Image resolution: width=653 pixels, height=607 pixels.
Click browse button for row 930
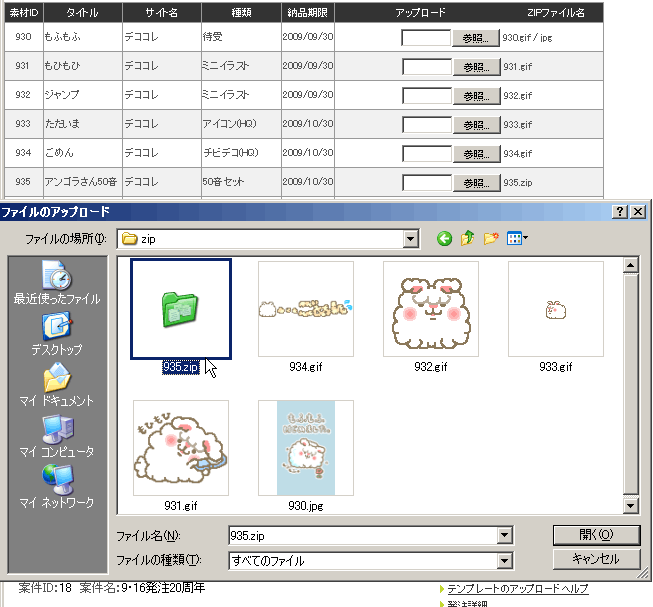(476, 38)
